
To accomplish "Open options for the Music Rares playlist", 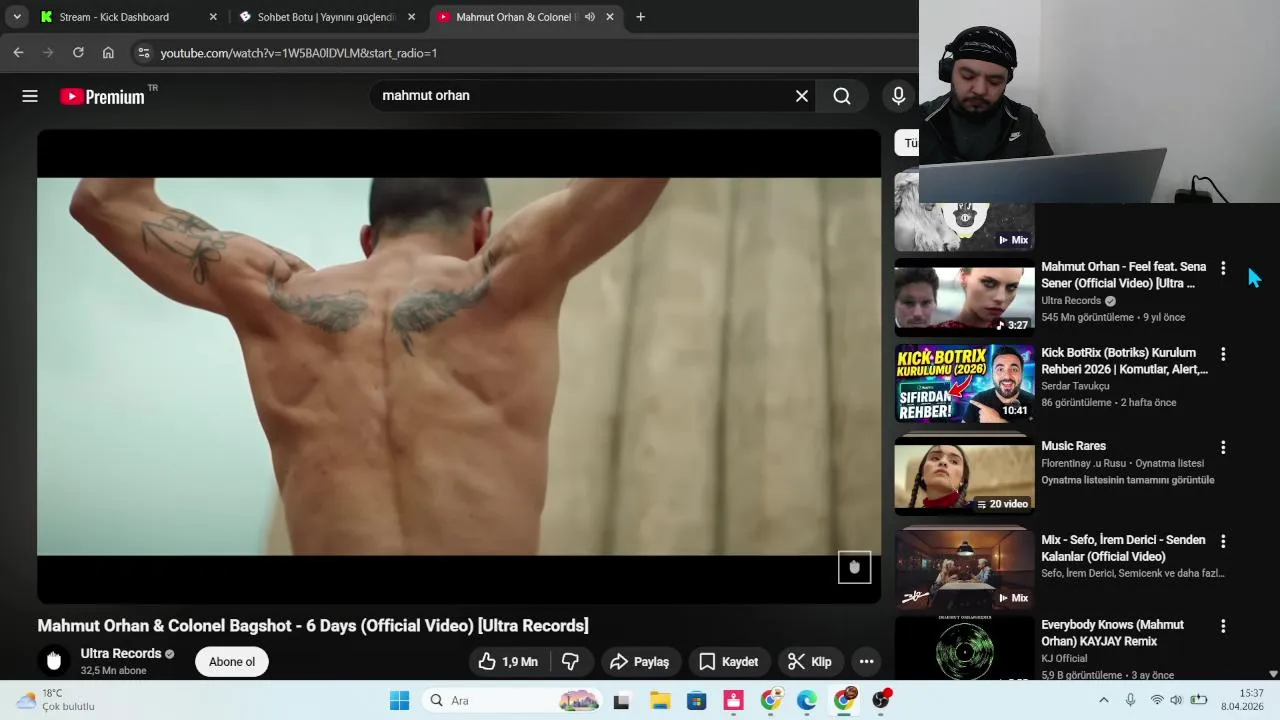I will coord(1222,447).
